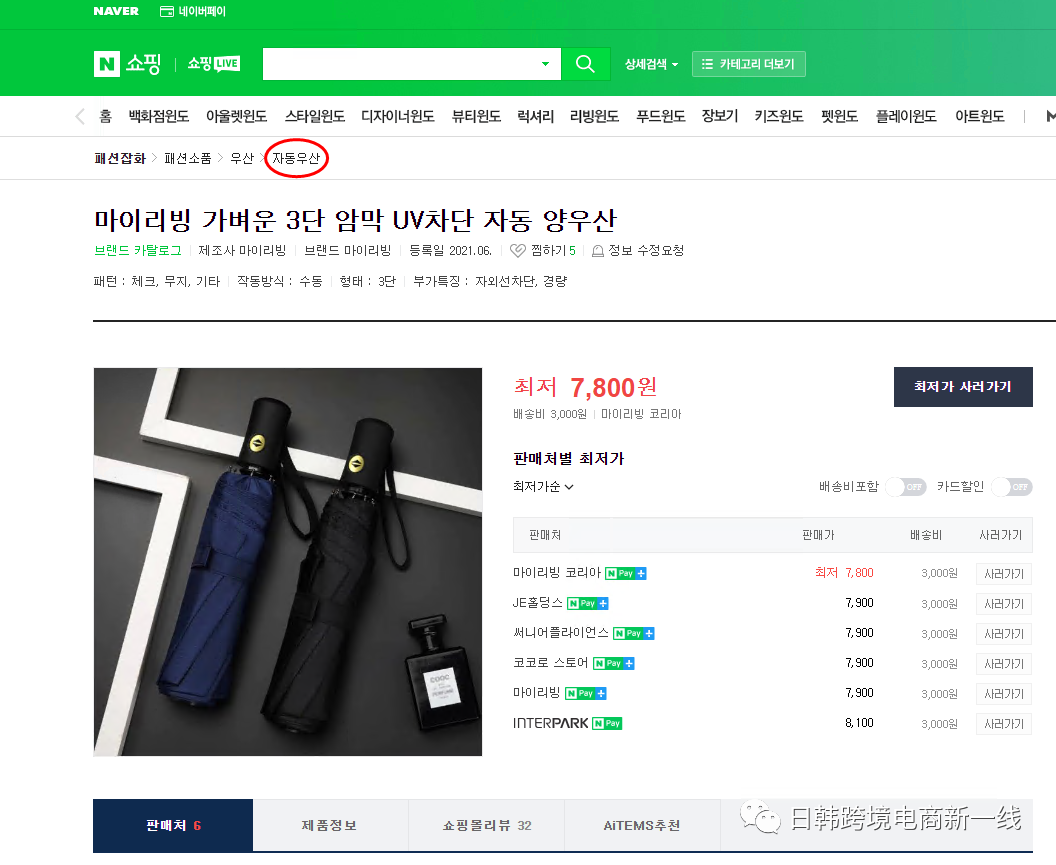Viewport: 1056px width, 865px height.
Task: Select the 제품정보 tab
Action: click(330, 824)
